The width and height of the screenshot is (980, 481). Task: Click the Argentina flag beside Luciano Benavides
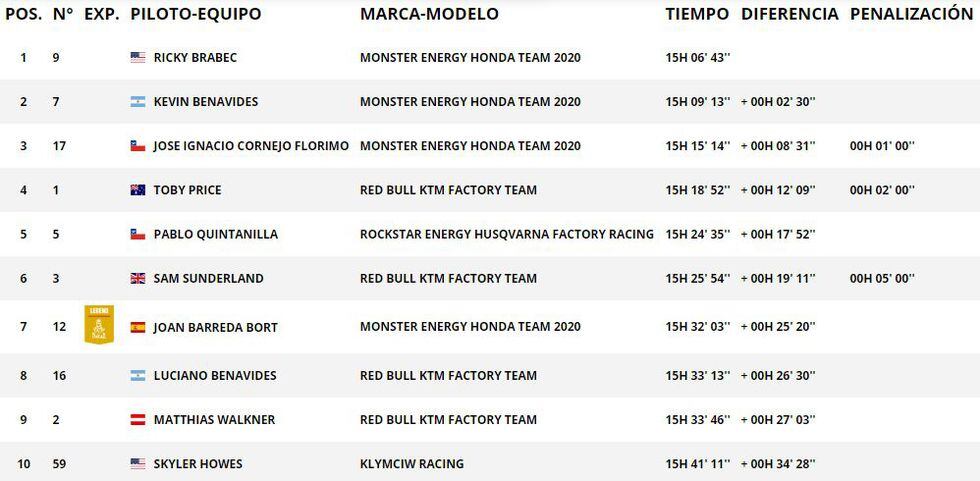pos(138,376)
